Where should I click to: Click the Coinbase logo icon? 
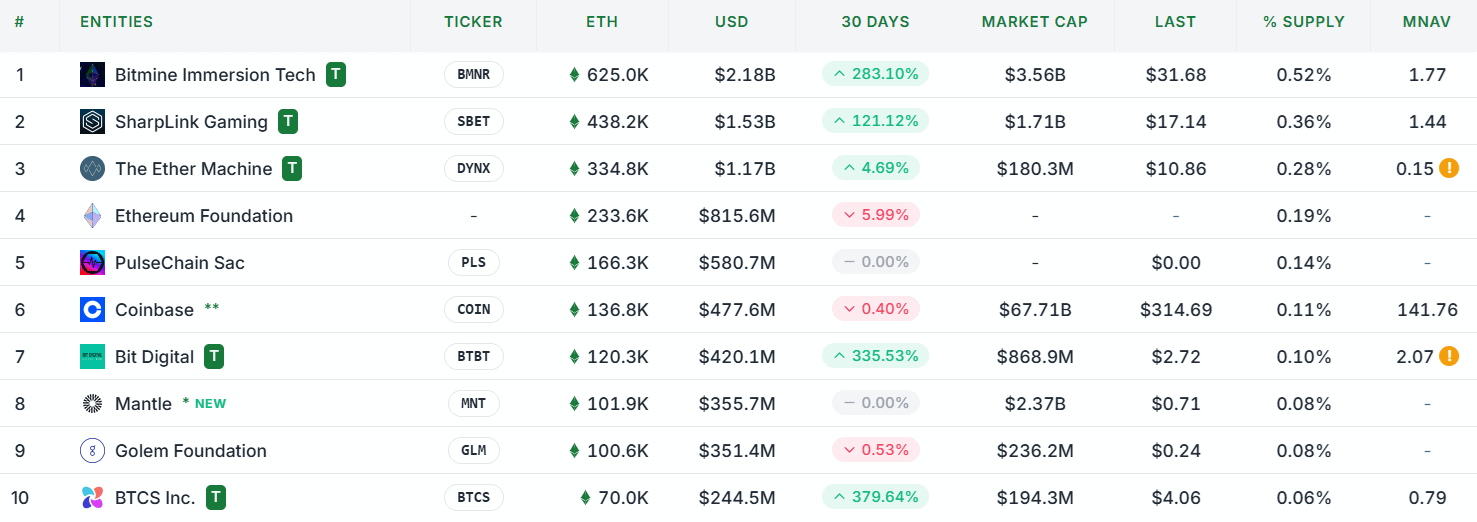pyautogui.click(x=92, y=310)
